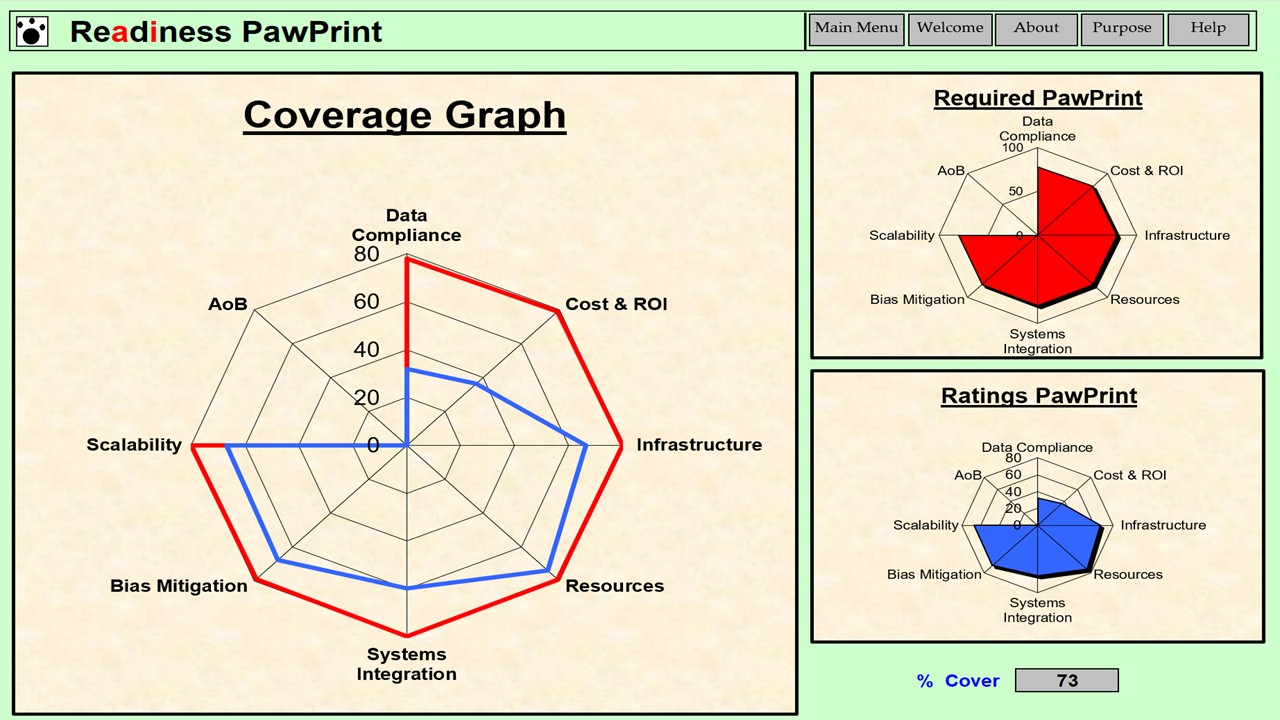Click Infrastructure label in Required PawPrint
1280x720 pixels.
pos(1187,236)
